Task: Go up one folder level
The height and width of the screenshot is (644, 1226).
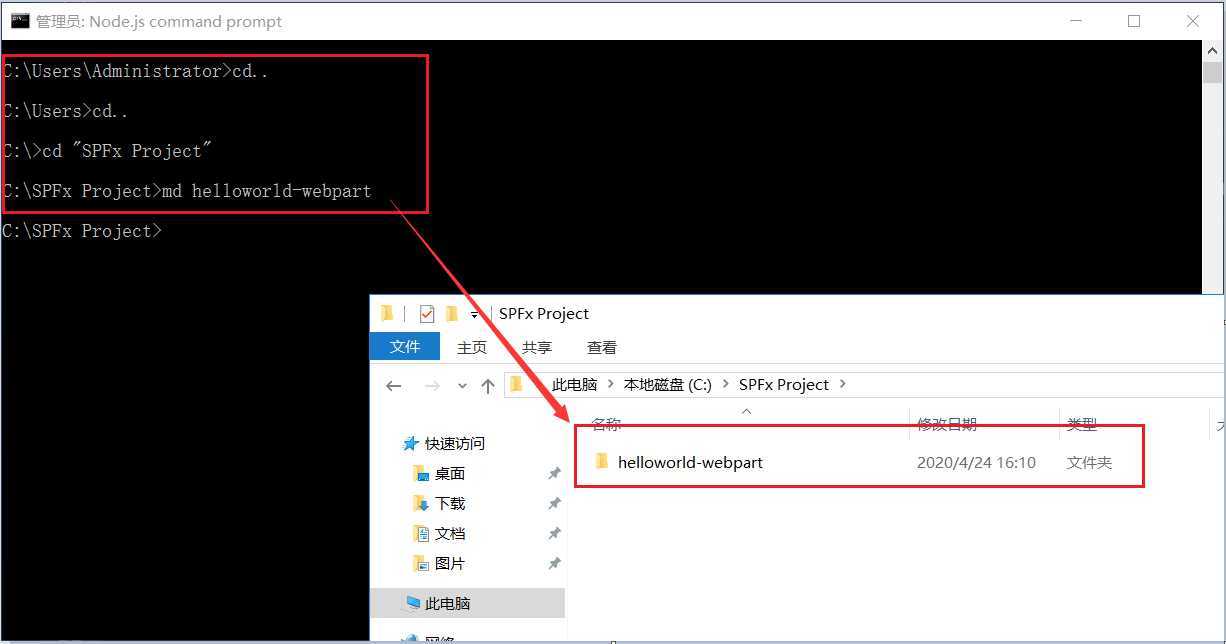Action: coord(488,385)
